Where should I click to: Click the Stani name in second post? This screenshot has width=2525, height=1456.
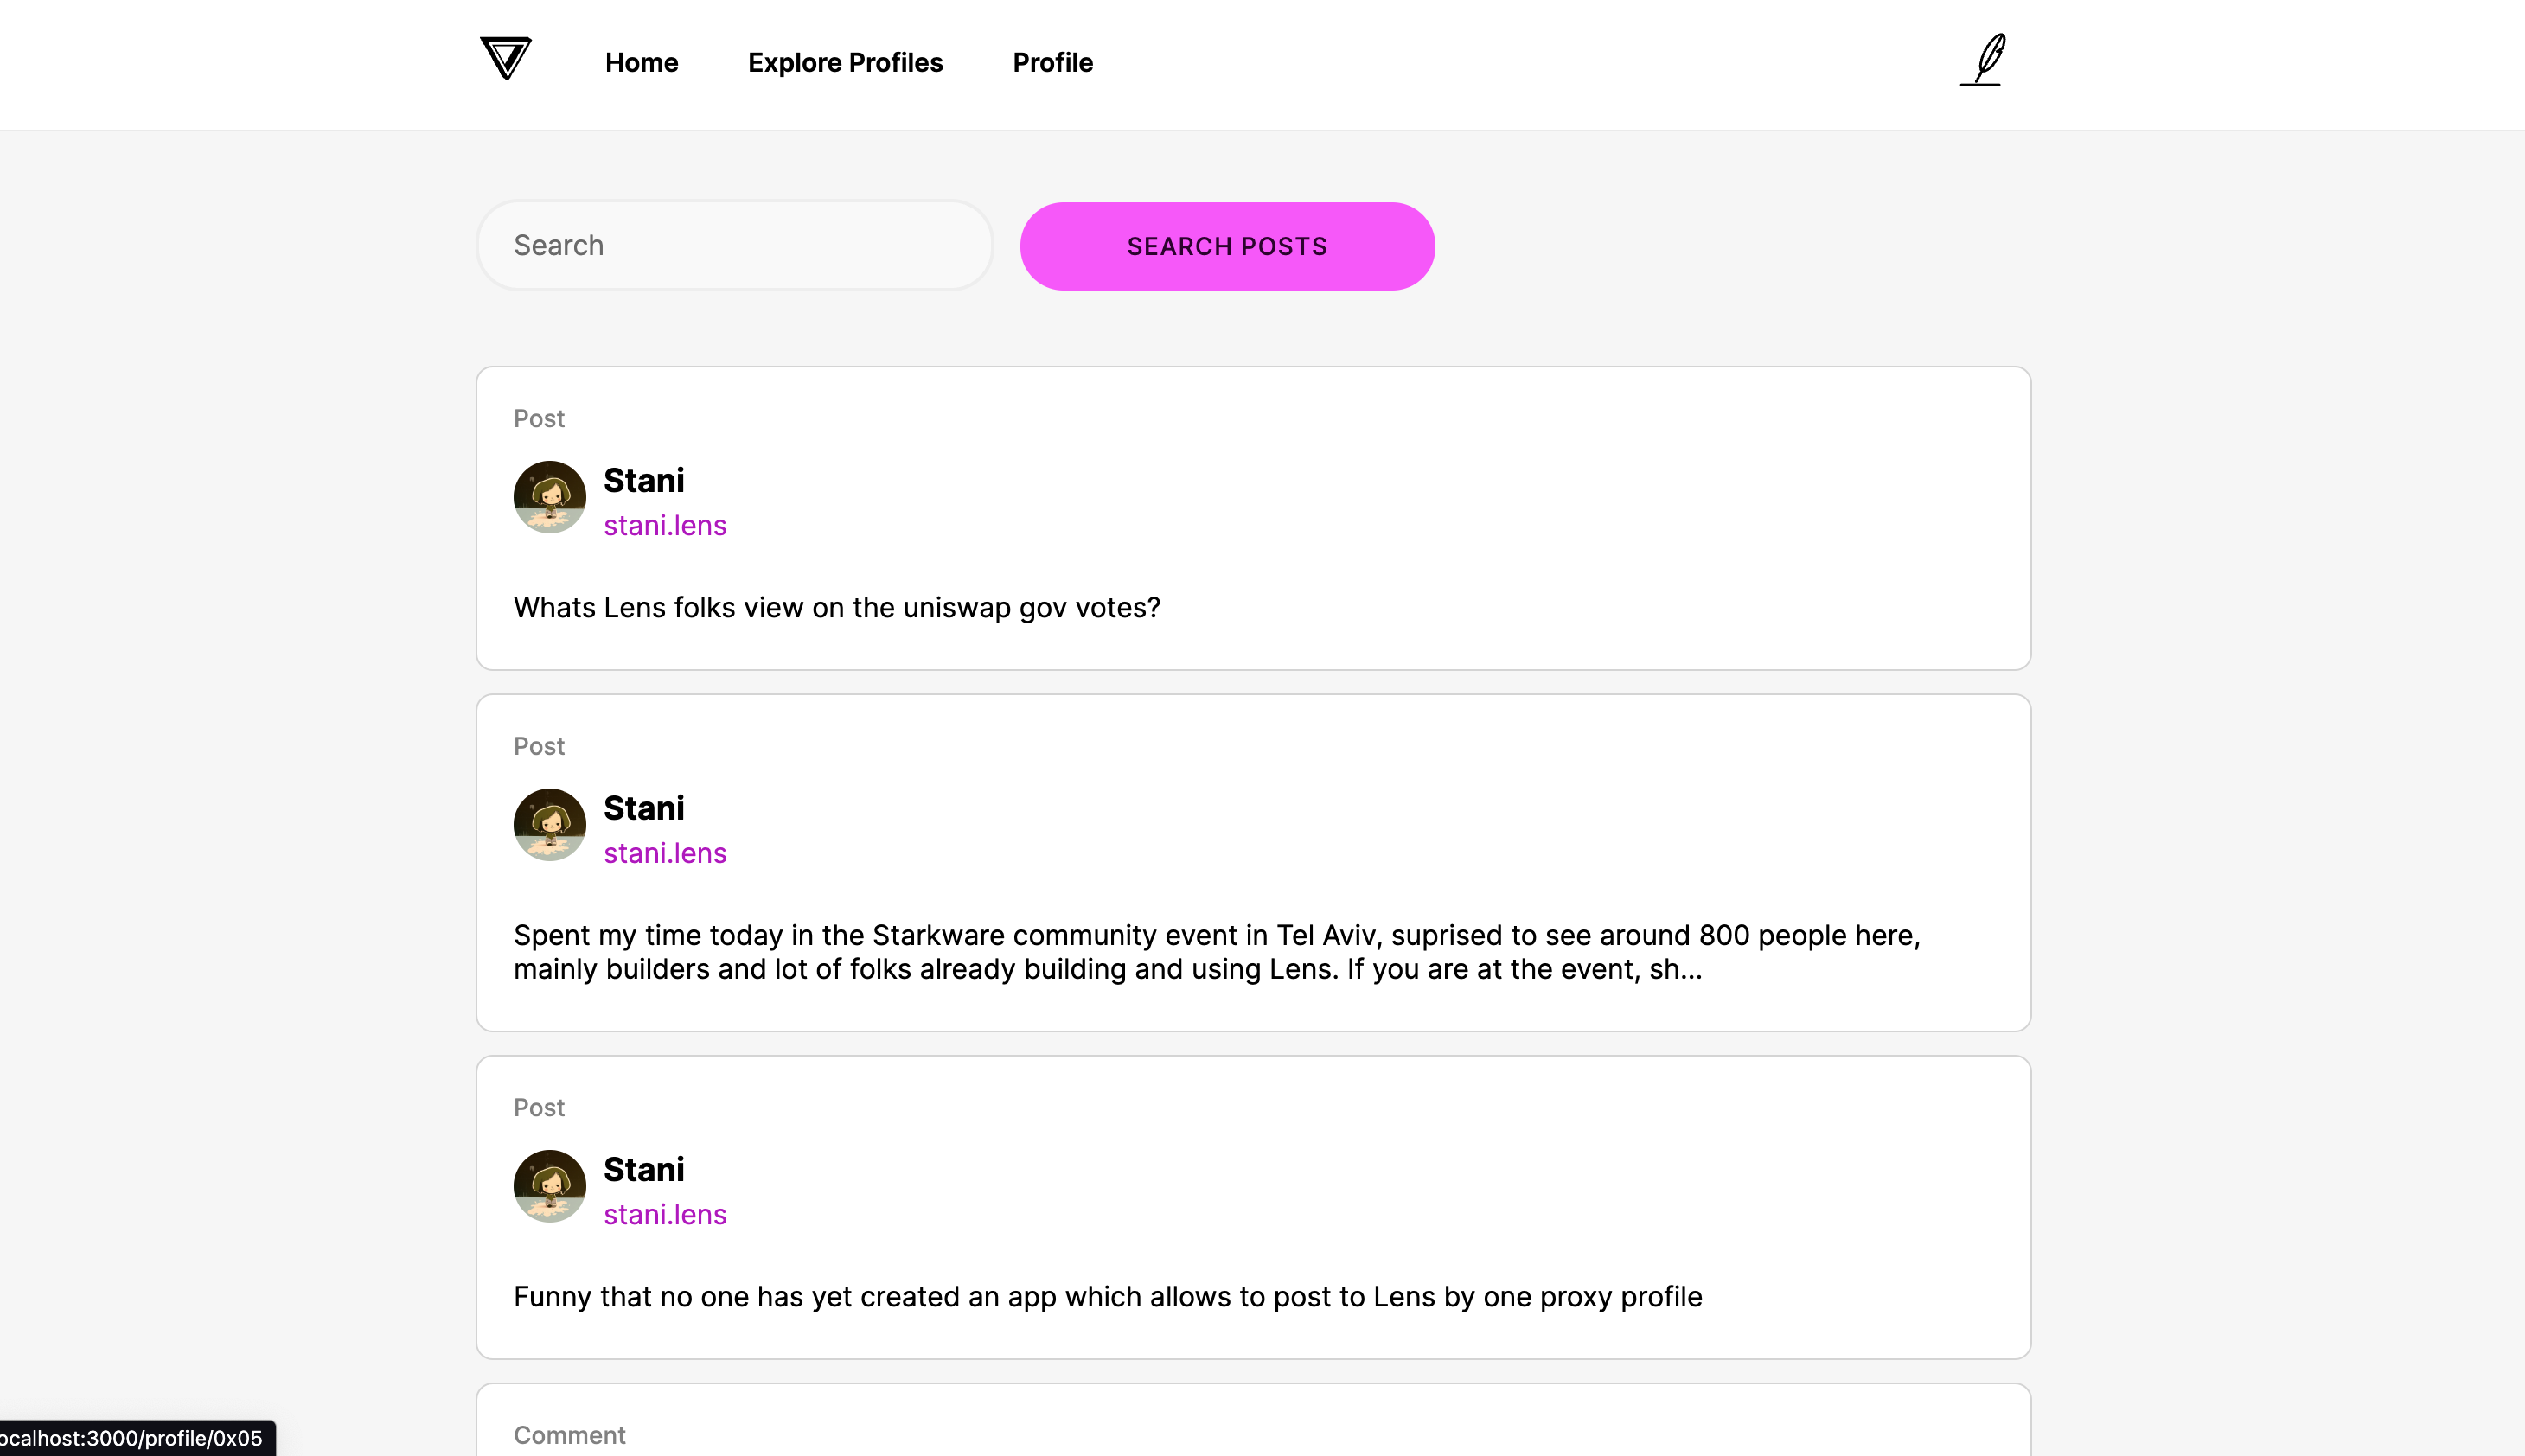[x=644, y=808]
